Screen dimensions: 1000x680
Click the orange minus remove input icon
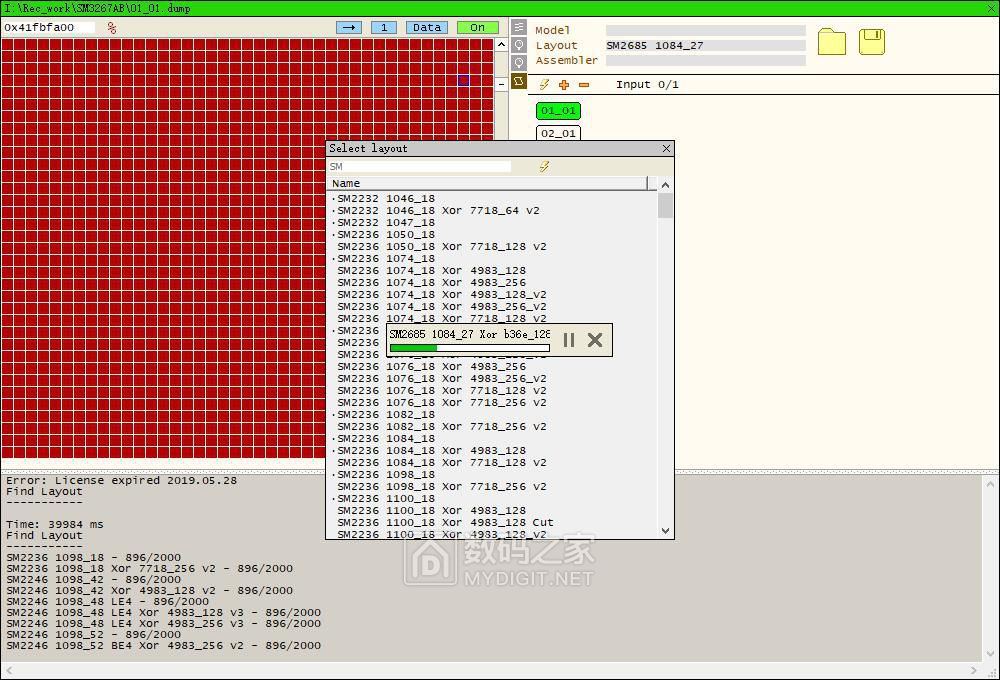pyautogui.click(x=584, y=84)
